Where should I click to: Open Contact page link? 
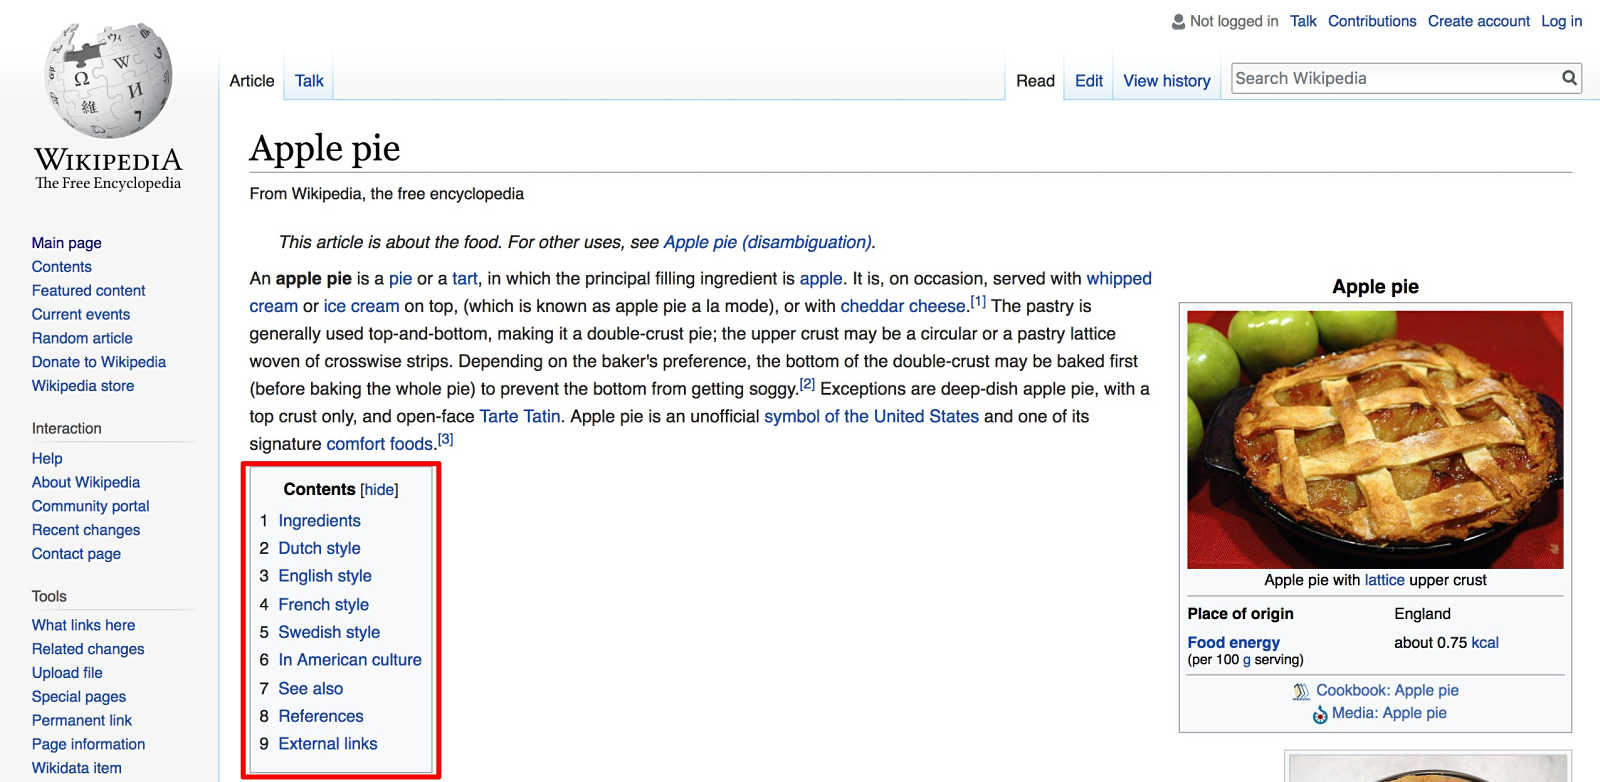point(76,554)
